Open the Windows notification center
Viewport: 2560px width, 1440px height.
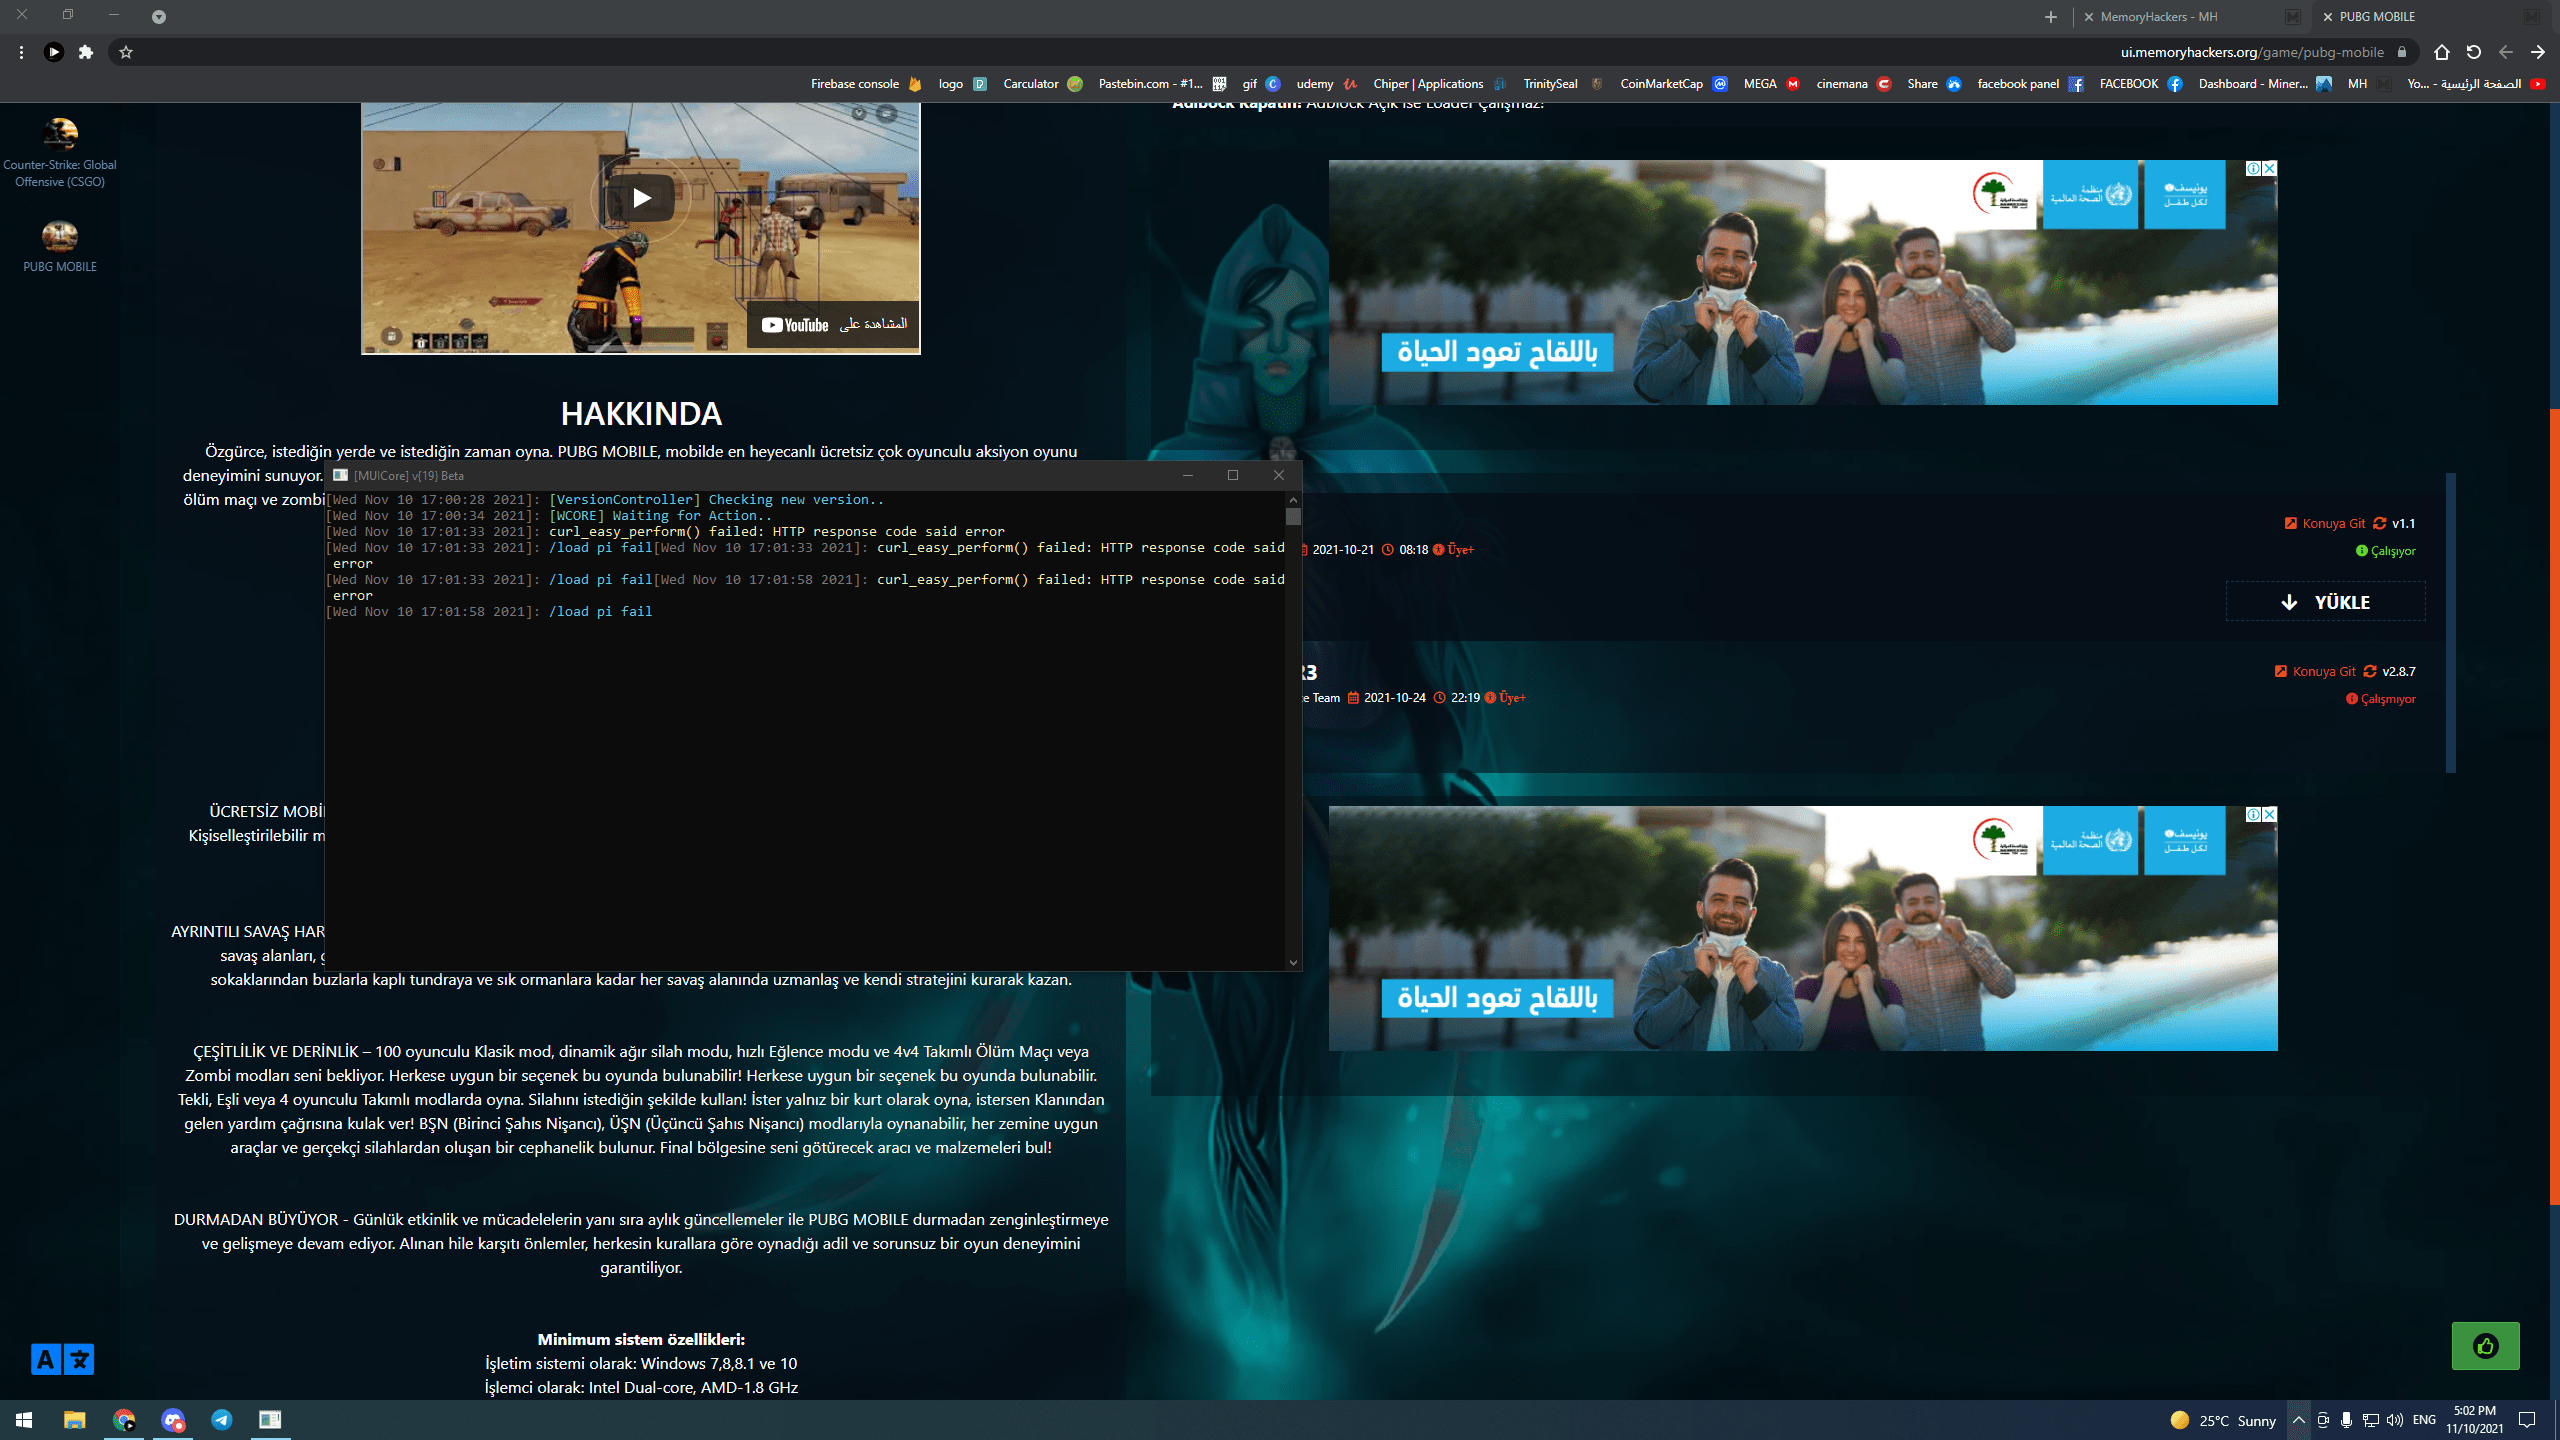[x=2527, y=1420]
